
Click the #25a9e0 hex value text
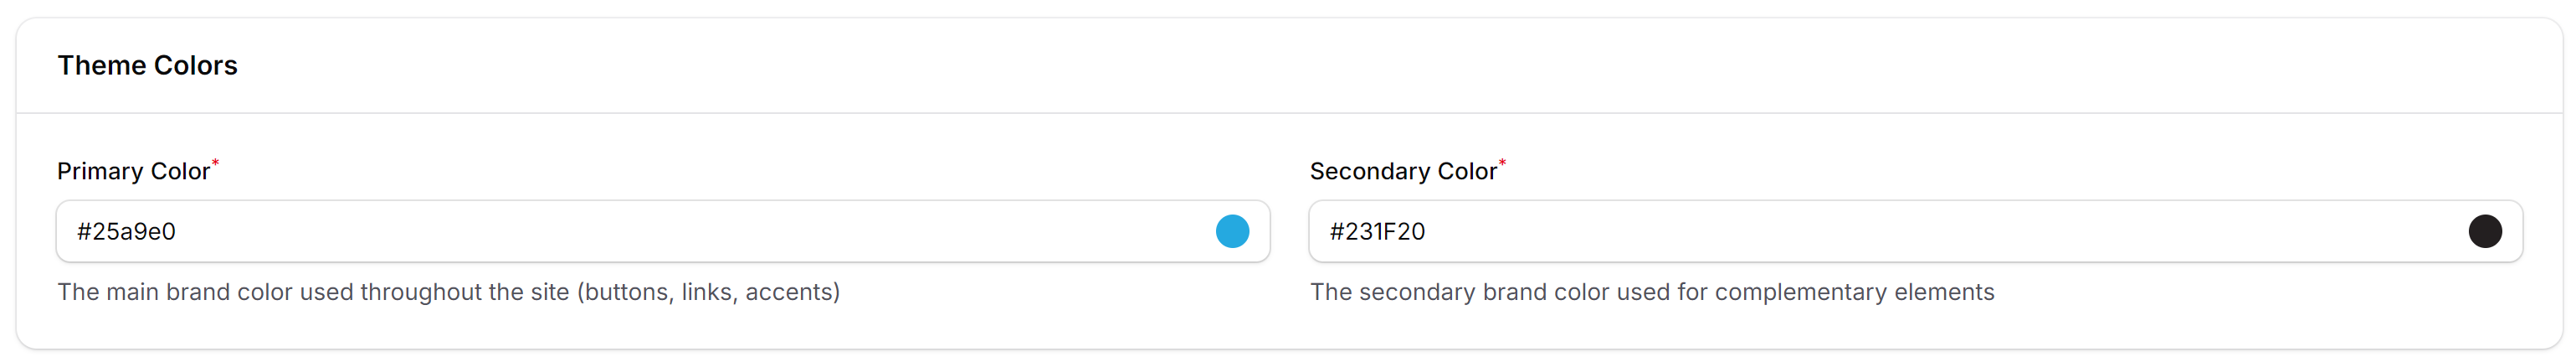tap(126, 232)
